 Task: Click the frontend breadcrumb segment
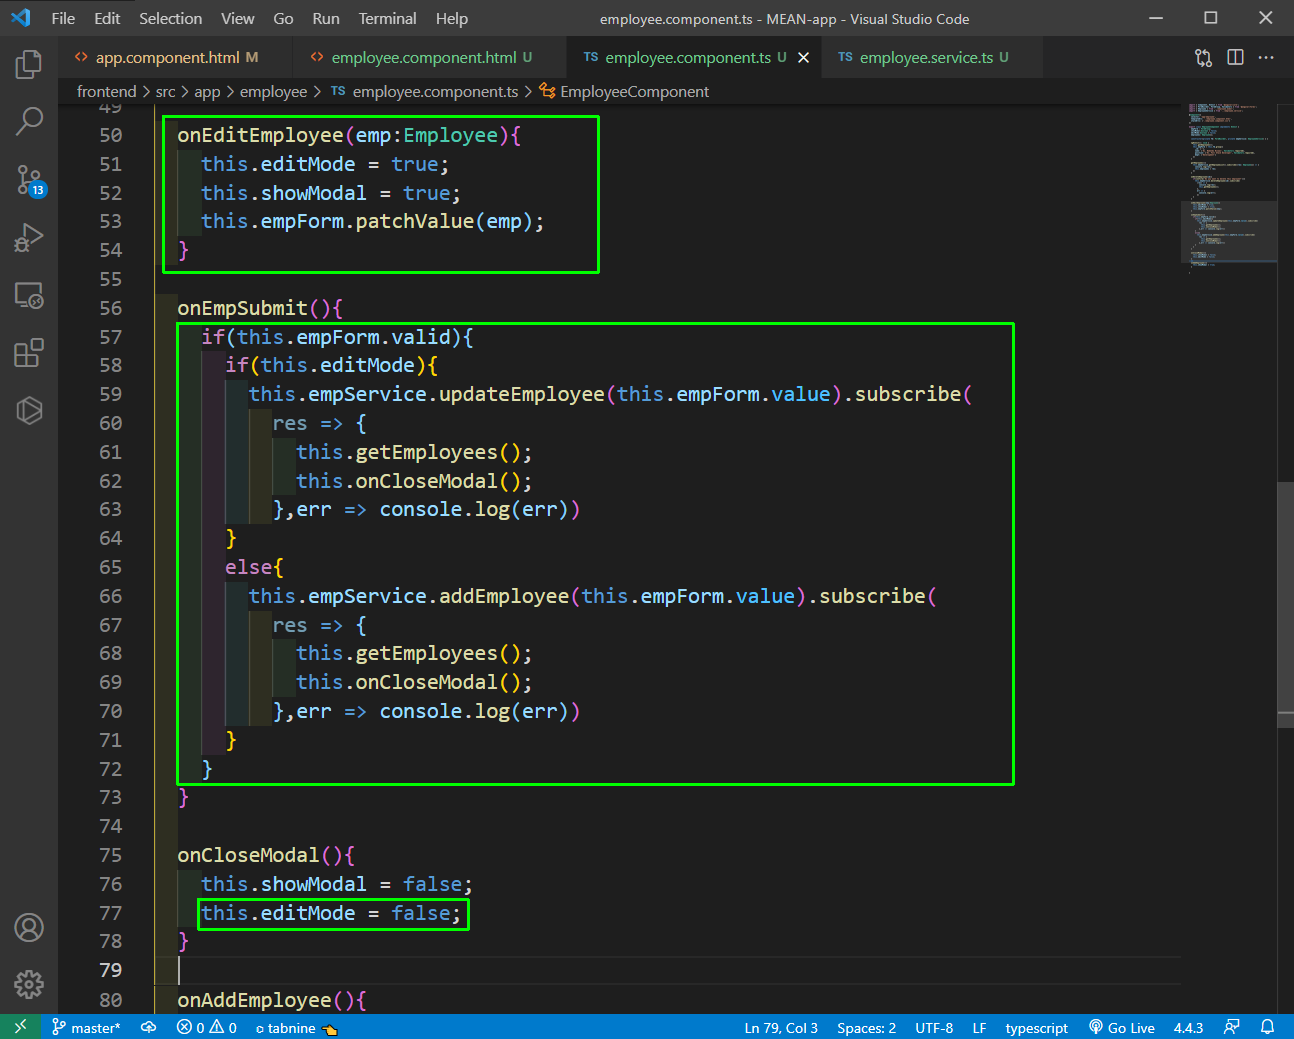click(x=106, y=92)
